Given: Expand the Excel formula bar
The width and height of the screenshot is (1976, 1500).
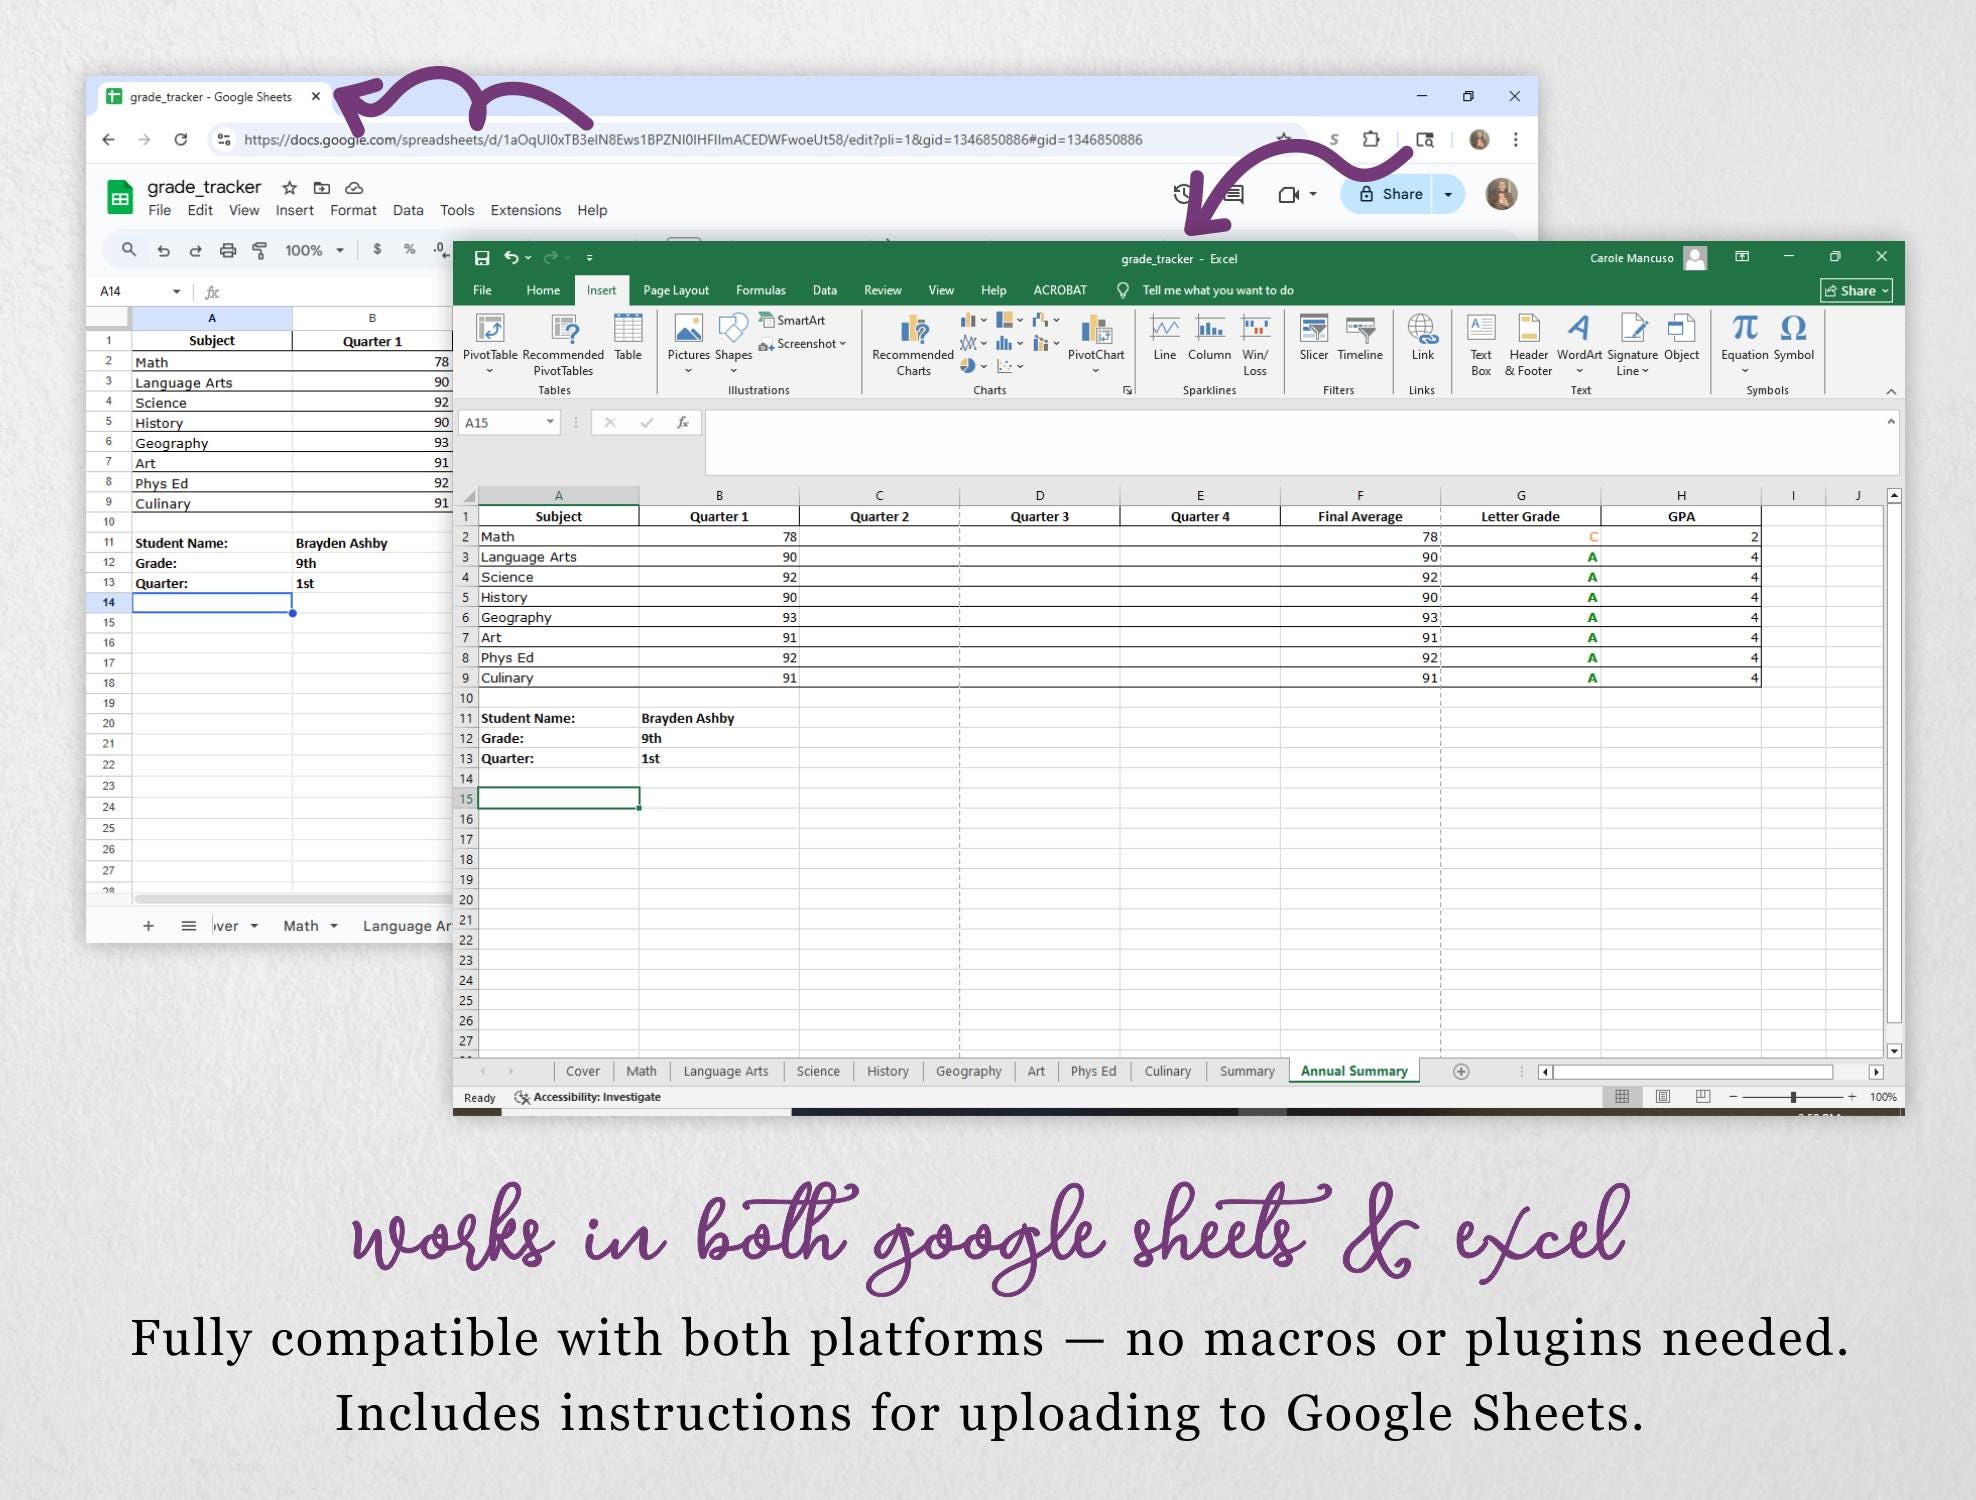Looking at the screenshot, I should click(x=1891, y=421).
